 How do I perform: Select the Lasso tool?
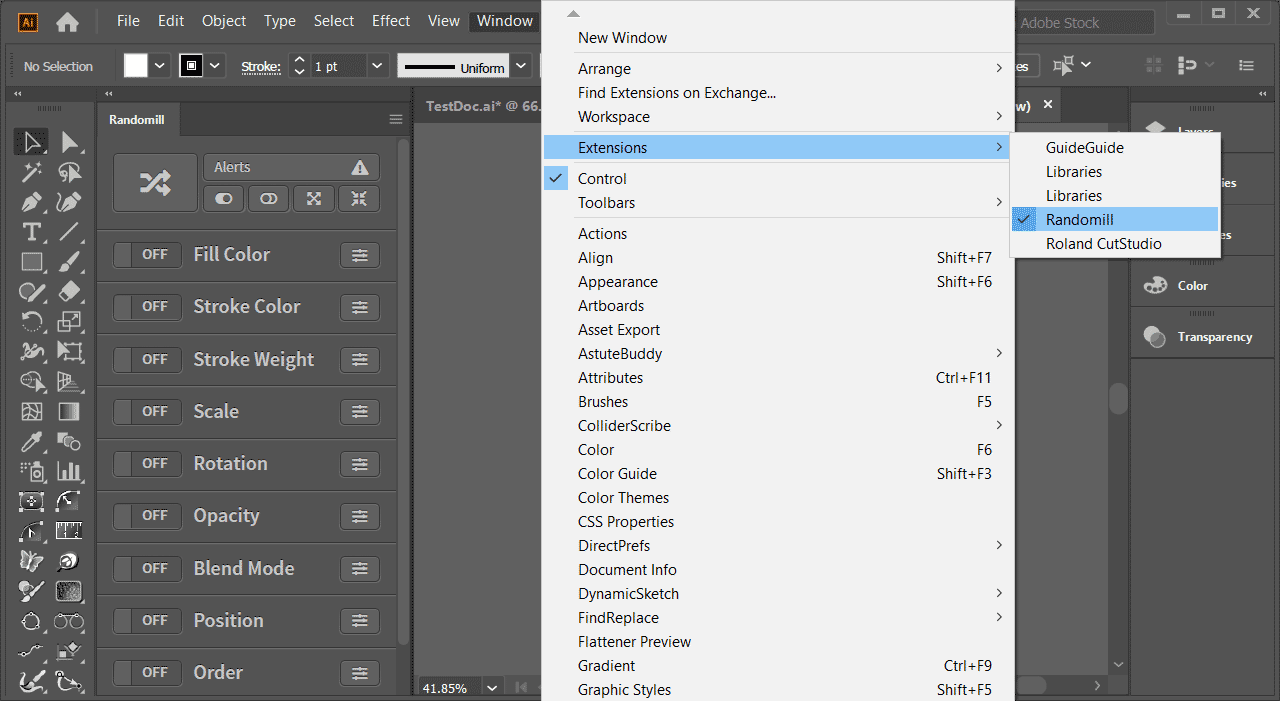click(x=69, y=172)
